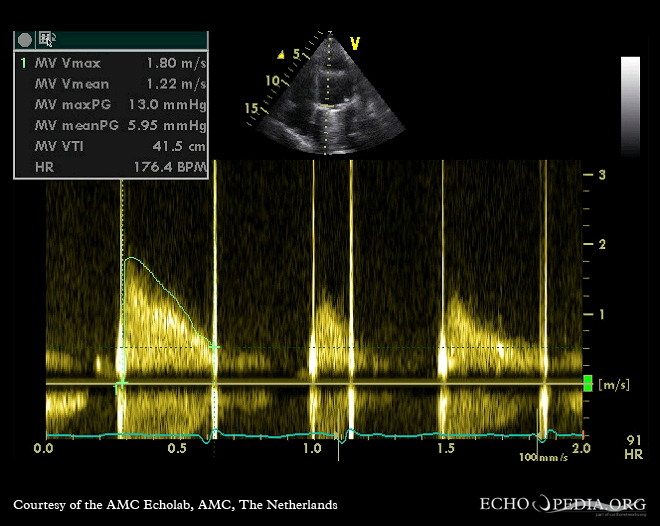Select the MV Vmax measurement row
The image size is (660, 526).
click(x=110, y=63)
